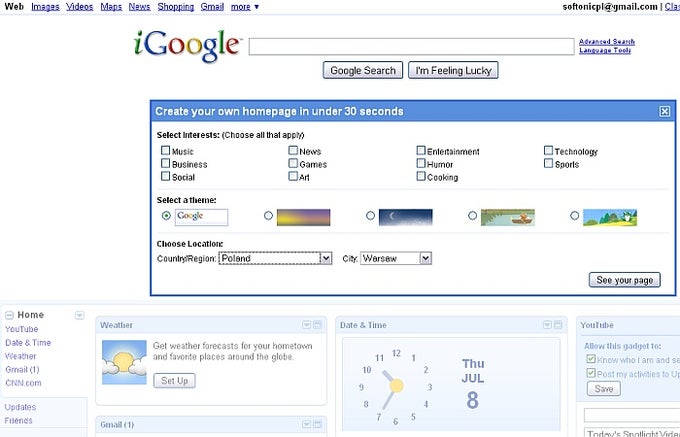Select the night sky moon theme radio button
This screenshot has height=437, width=680.
[370, 215]
